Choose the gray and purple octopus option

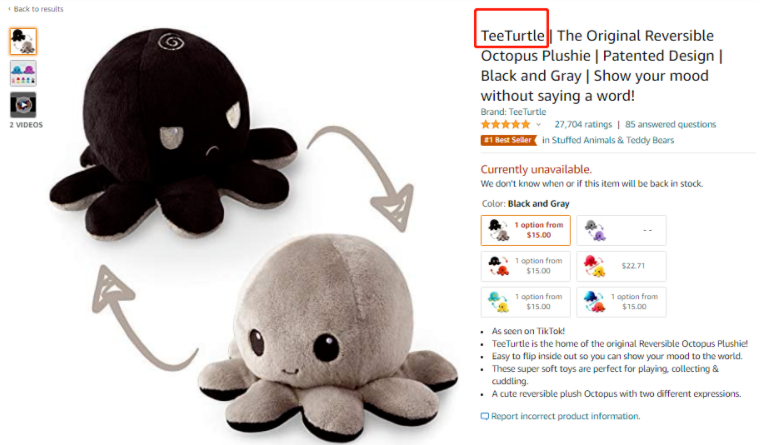[x=621, y=230]
